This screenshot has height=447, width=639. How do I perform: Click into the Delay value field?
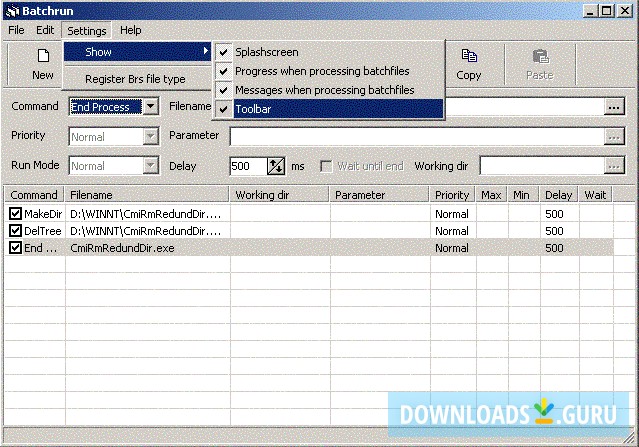pos(249,166)
